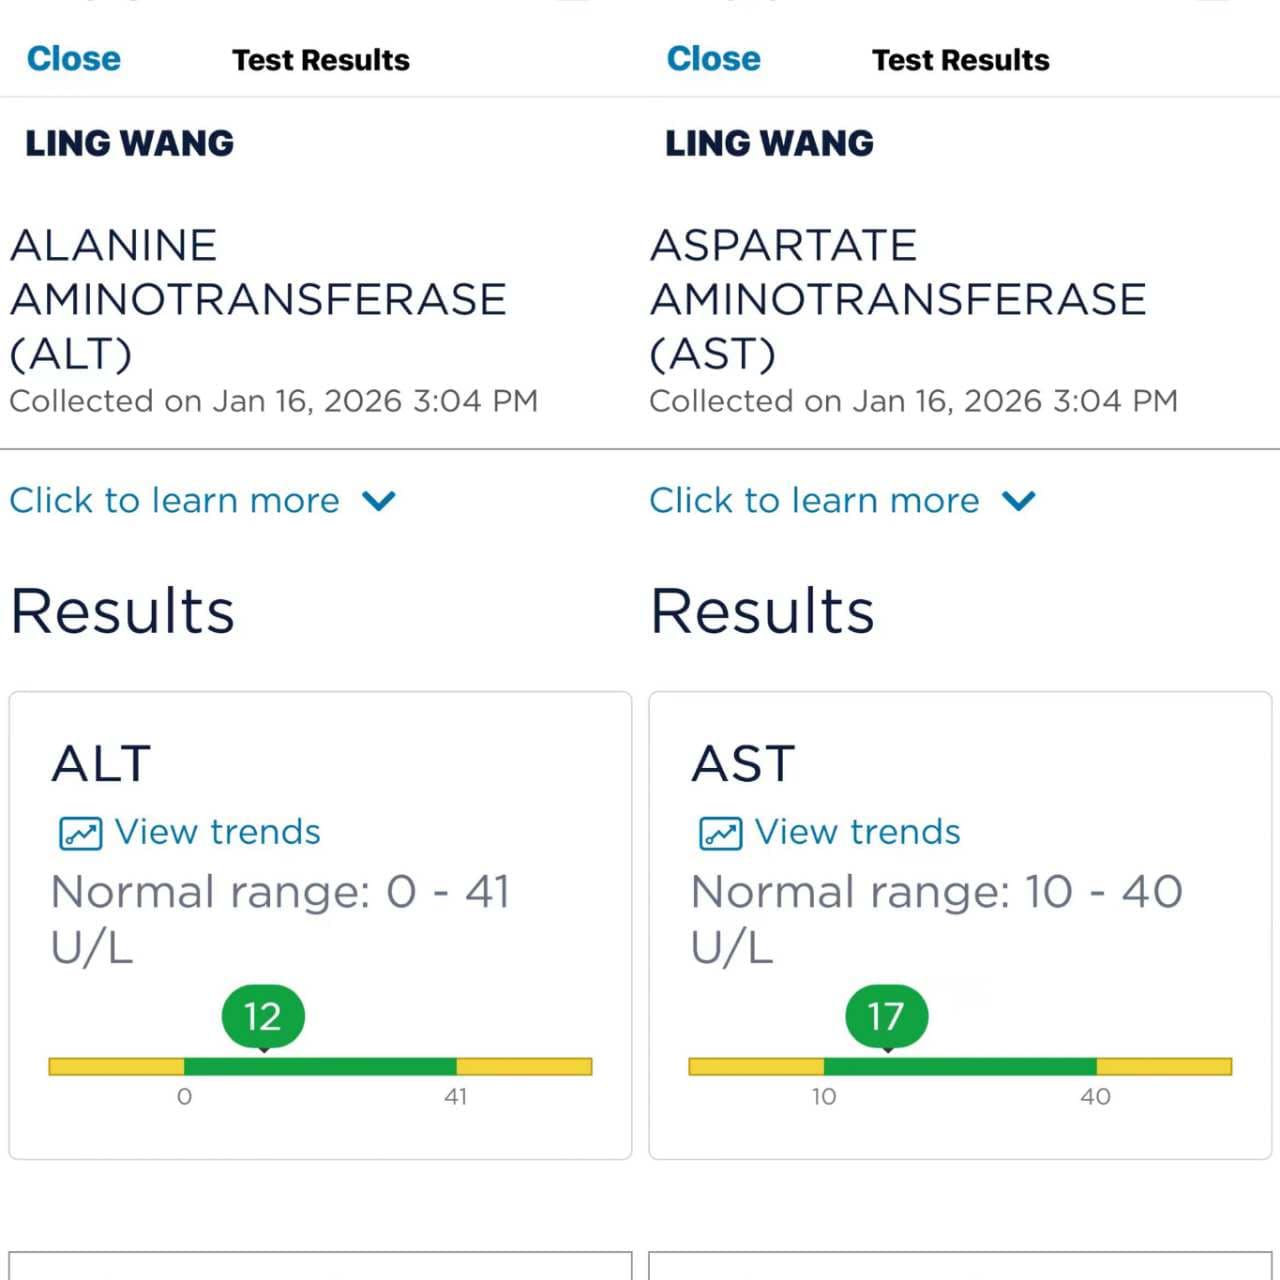The width and height of the screenshot is (1280, 1280).
Task: Select View trends link for ALT
Action: click(217, 832)
